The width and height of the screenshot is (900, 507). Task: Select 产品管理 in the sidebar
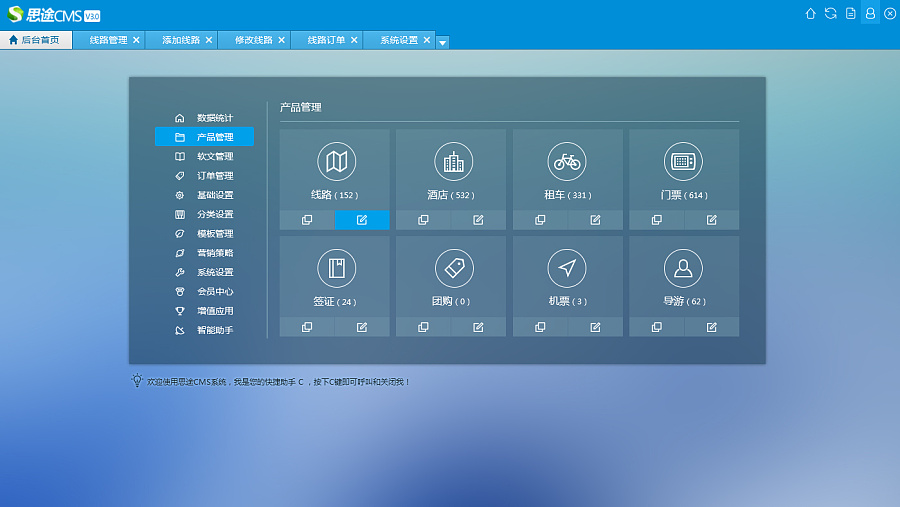[204, 137]
